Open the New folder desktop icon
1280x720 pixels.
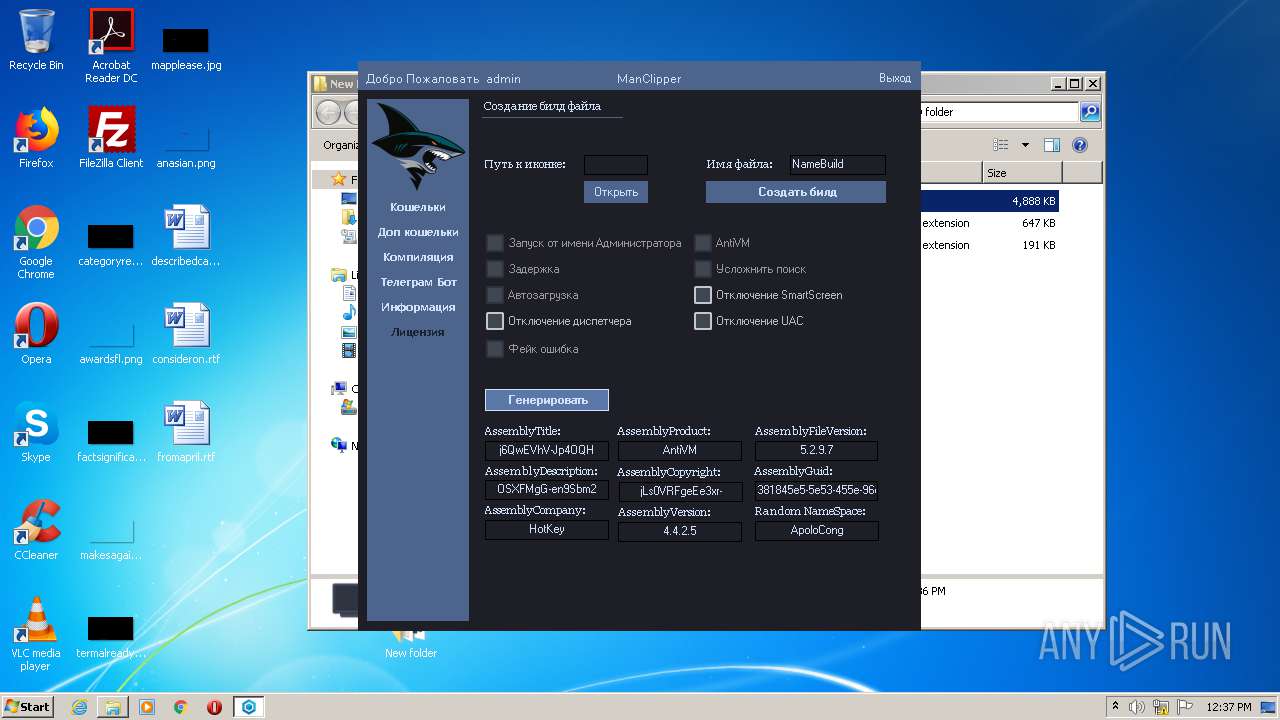[411, 644]
